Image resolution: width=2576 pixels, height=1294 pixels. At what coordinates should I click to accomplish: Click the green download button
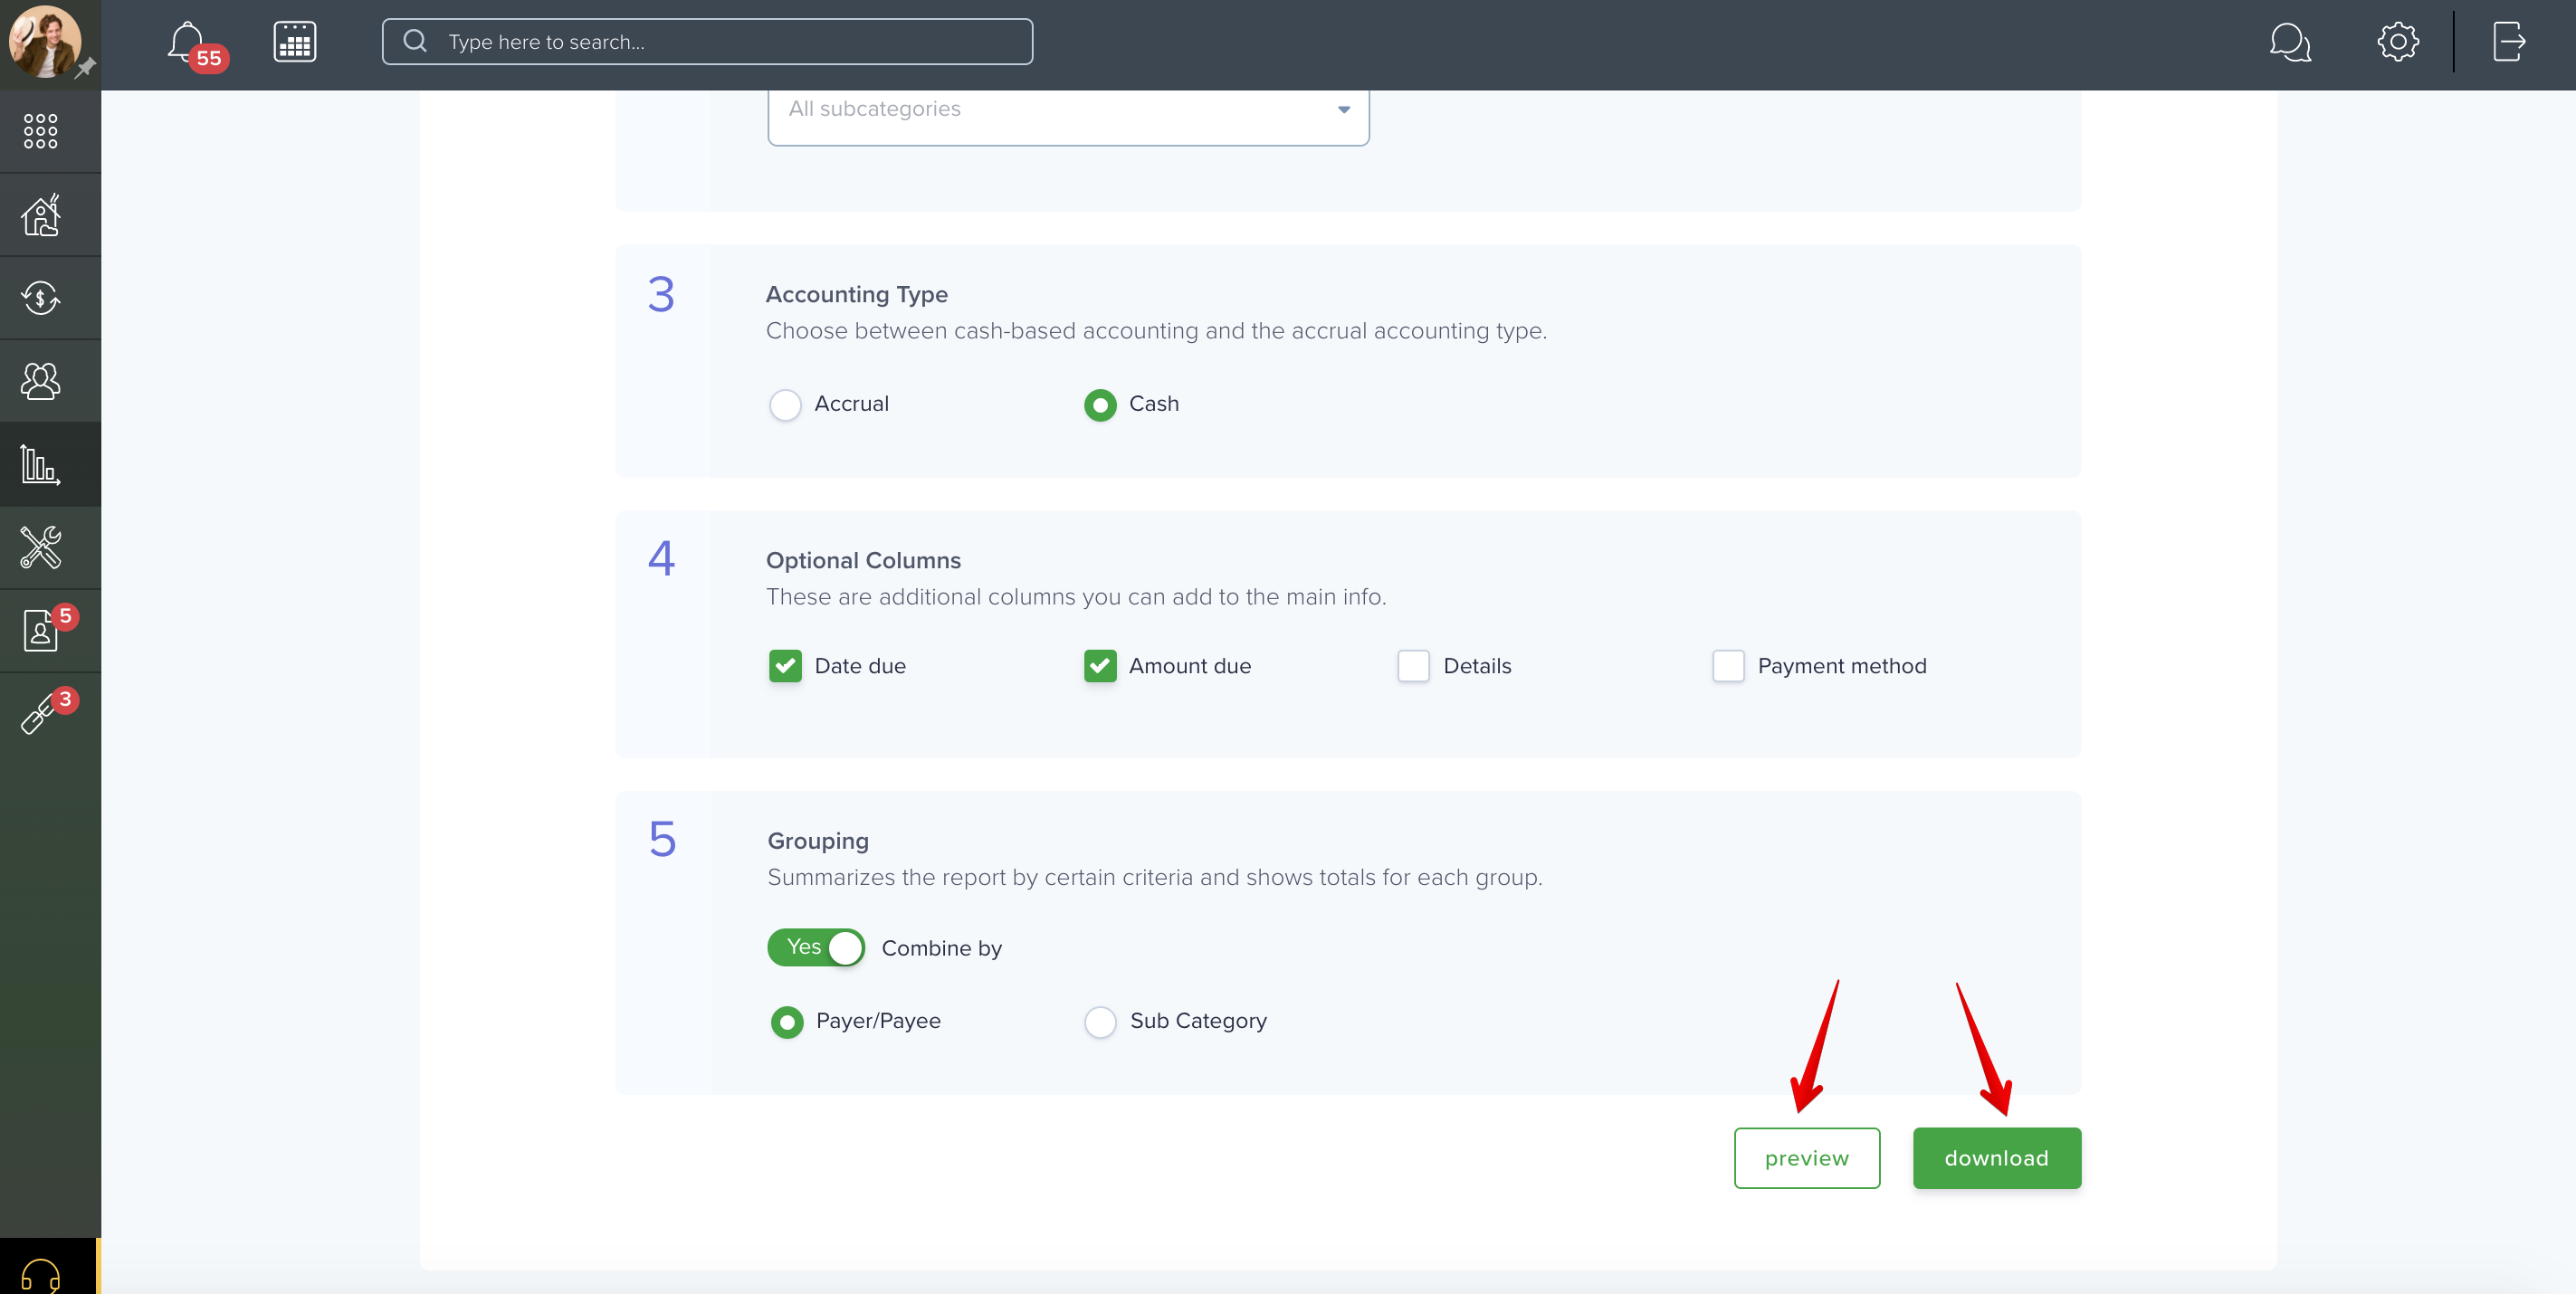(x=1996, y=1158)
